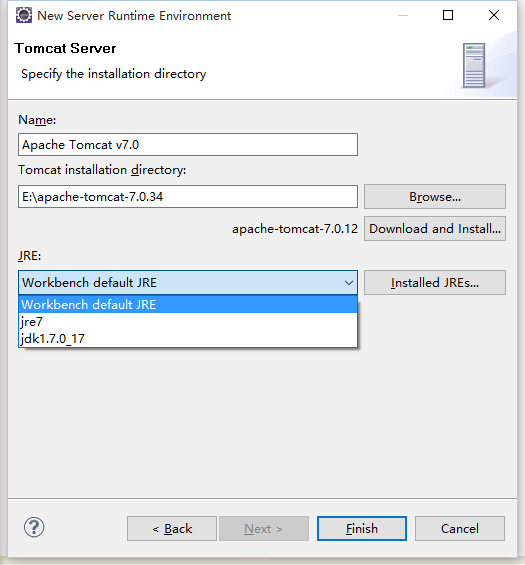This screenshot has height=565, width=525.
Task: Click the disabled Next button
Action: [264, 529]
